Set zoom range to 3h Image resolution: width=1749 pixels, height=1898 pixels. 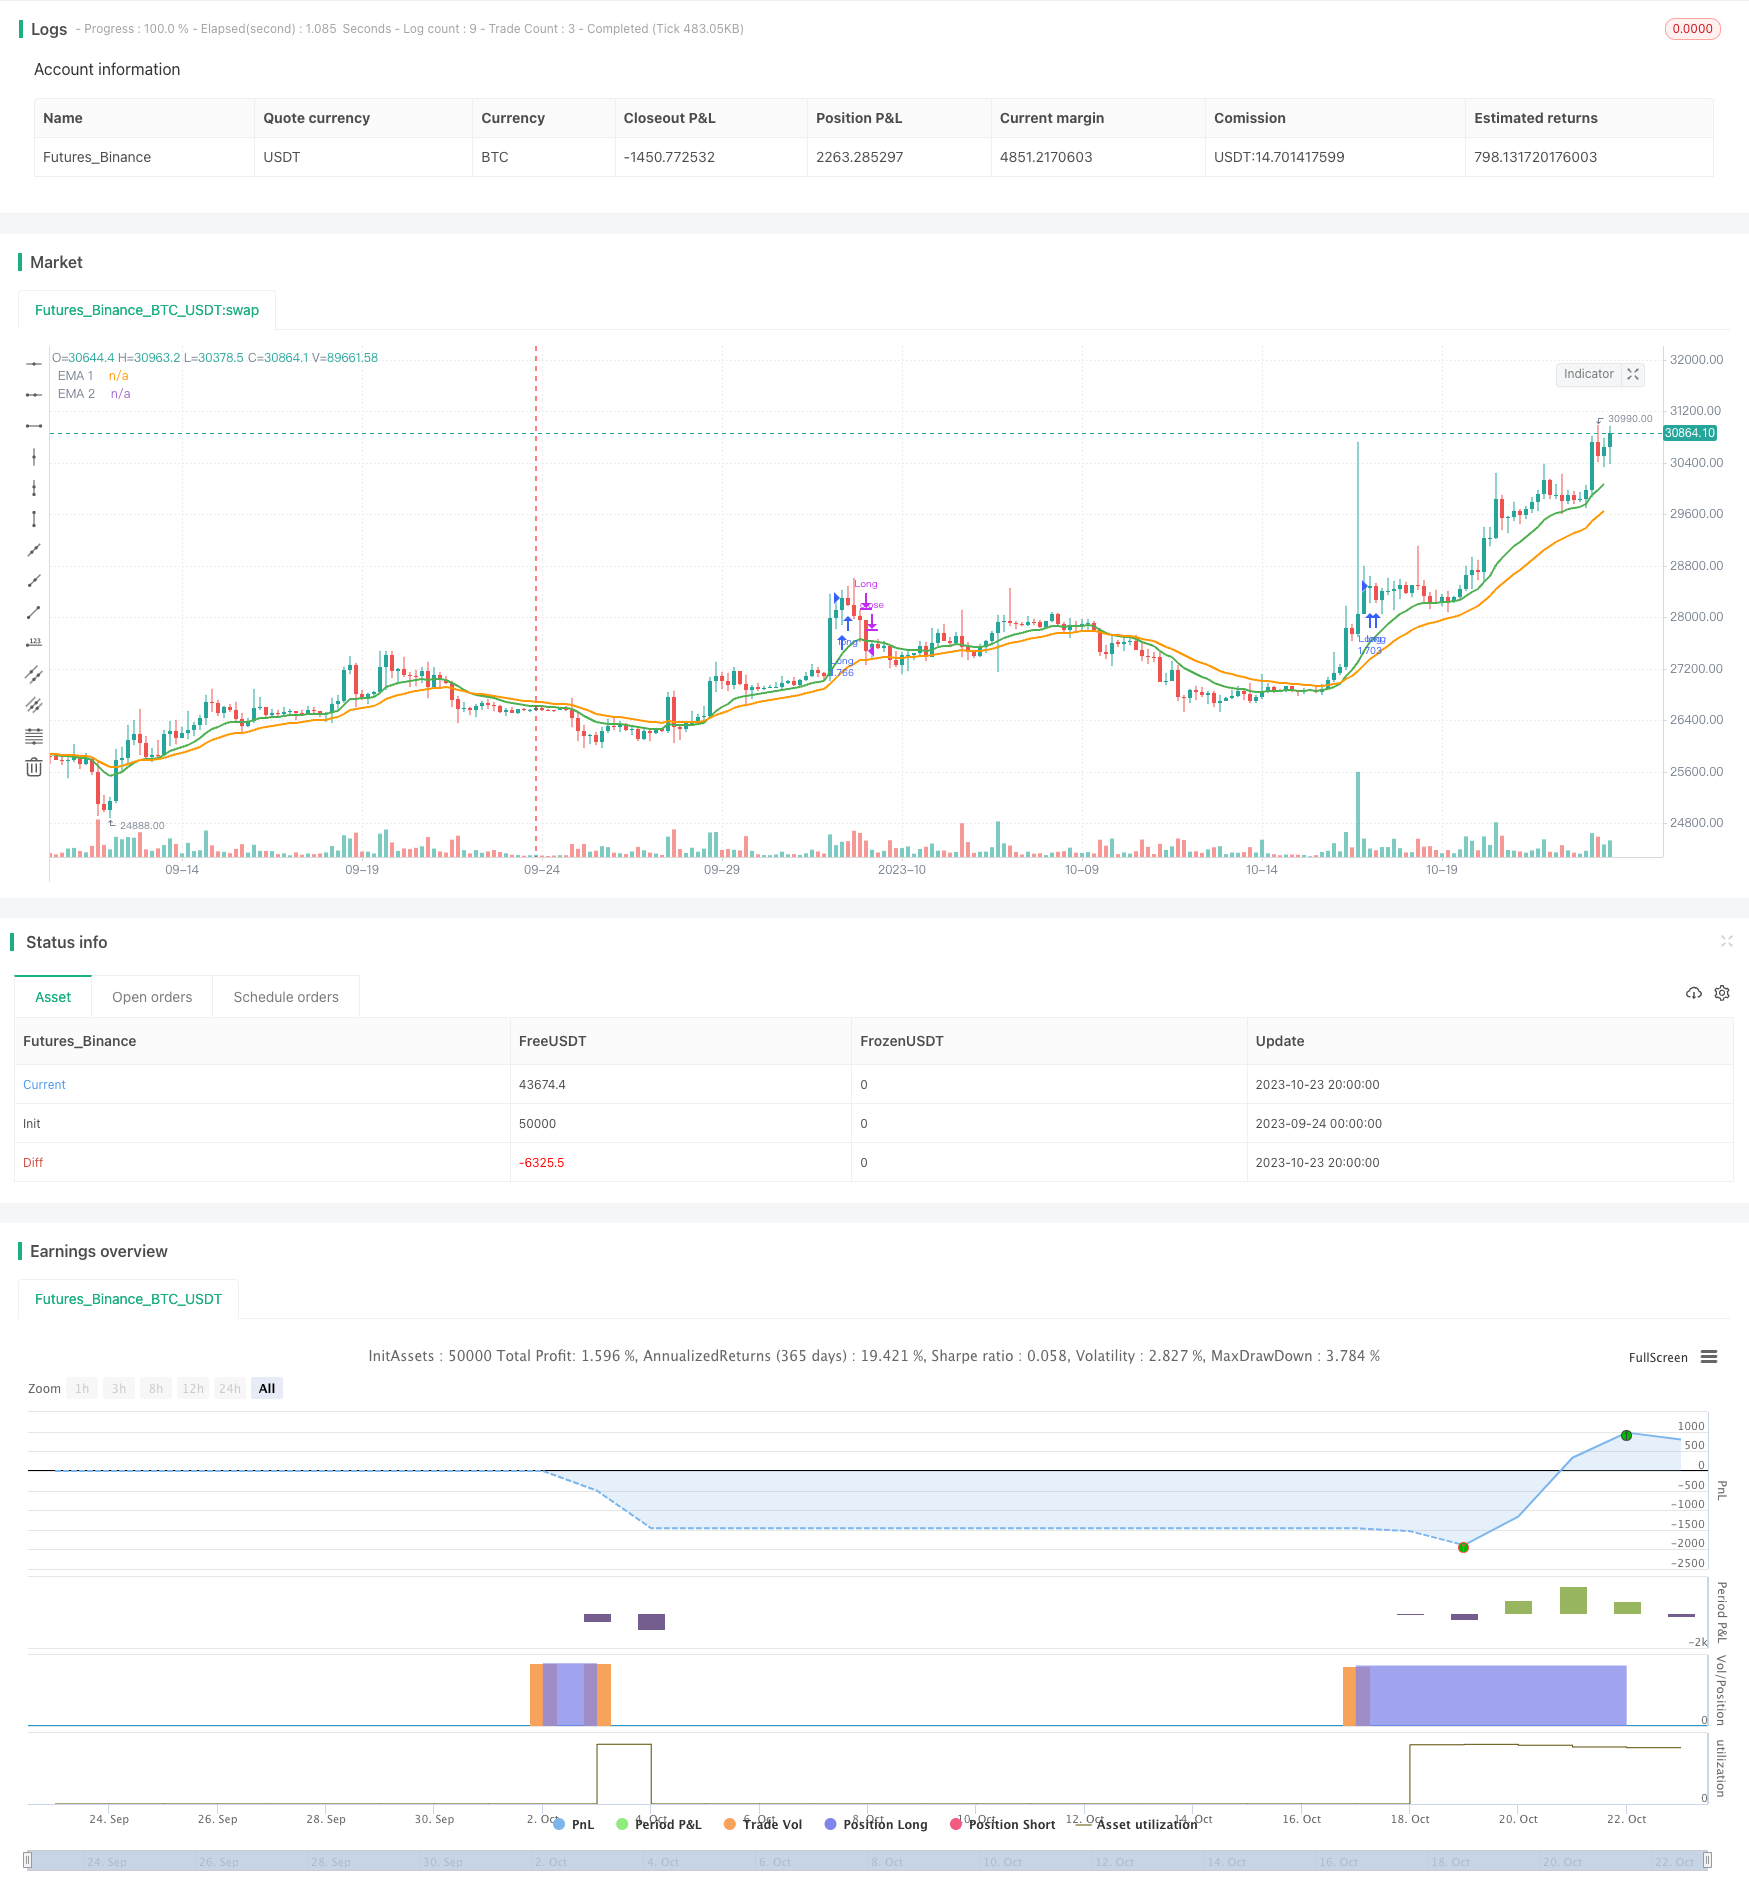click(x=119, y=1388)
